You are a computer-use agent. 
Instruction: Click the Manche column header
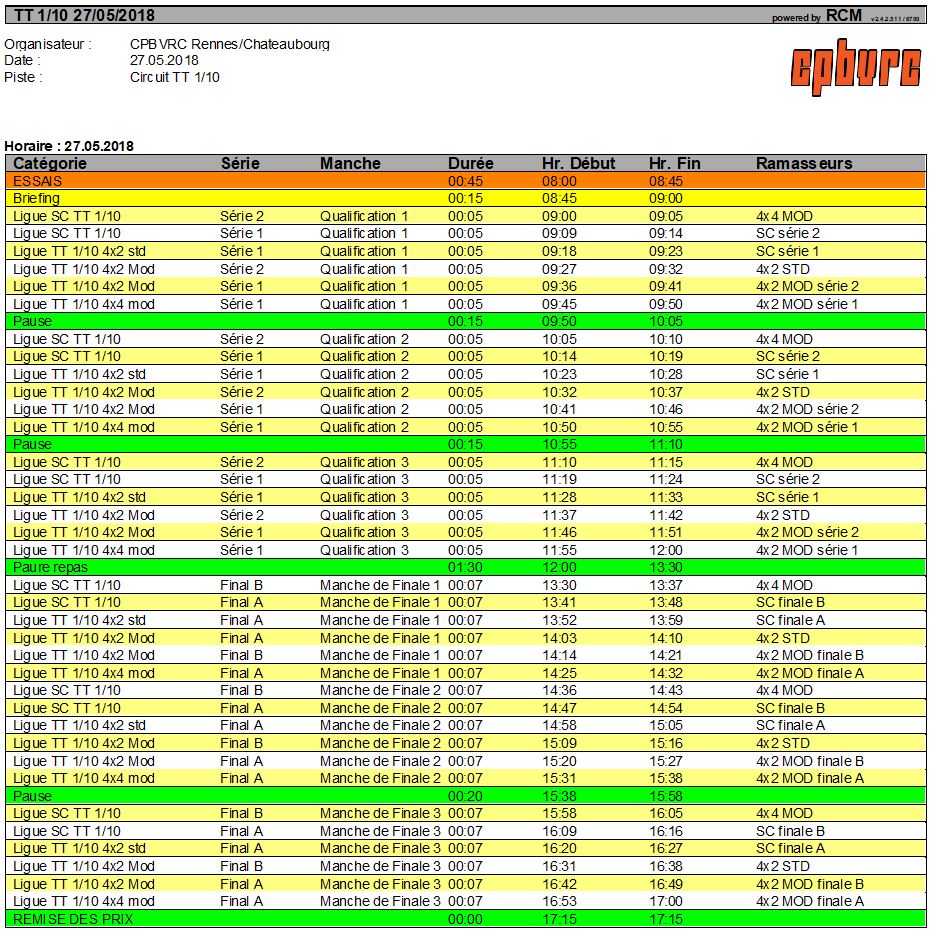coord(350,163)
